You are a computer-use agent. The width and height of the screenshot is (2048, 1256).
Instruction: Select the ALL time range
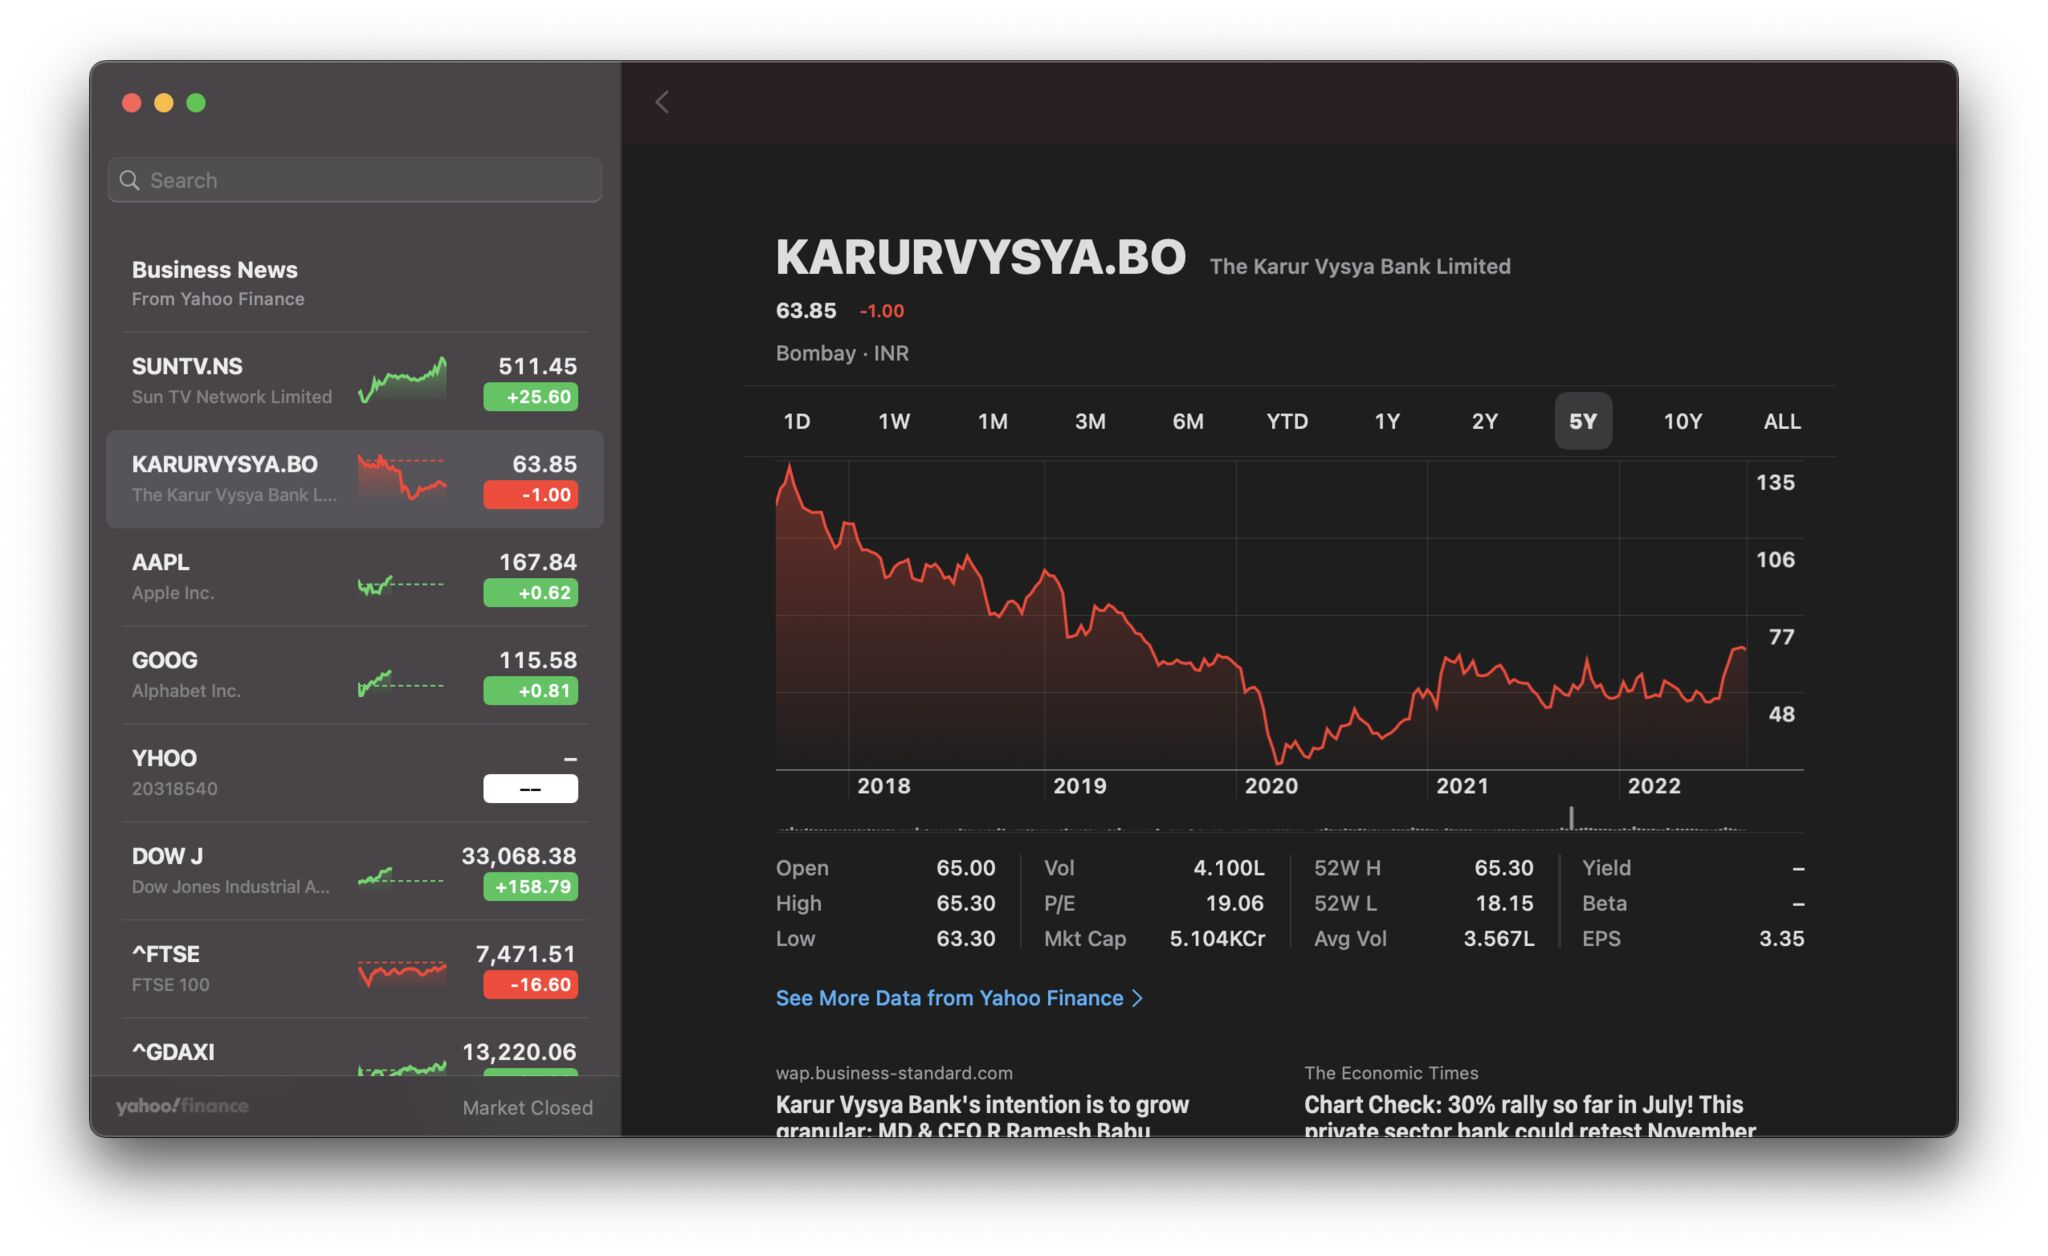(x=1780, y=421)
